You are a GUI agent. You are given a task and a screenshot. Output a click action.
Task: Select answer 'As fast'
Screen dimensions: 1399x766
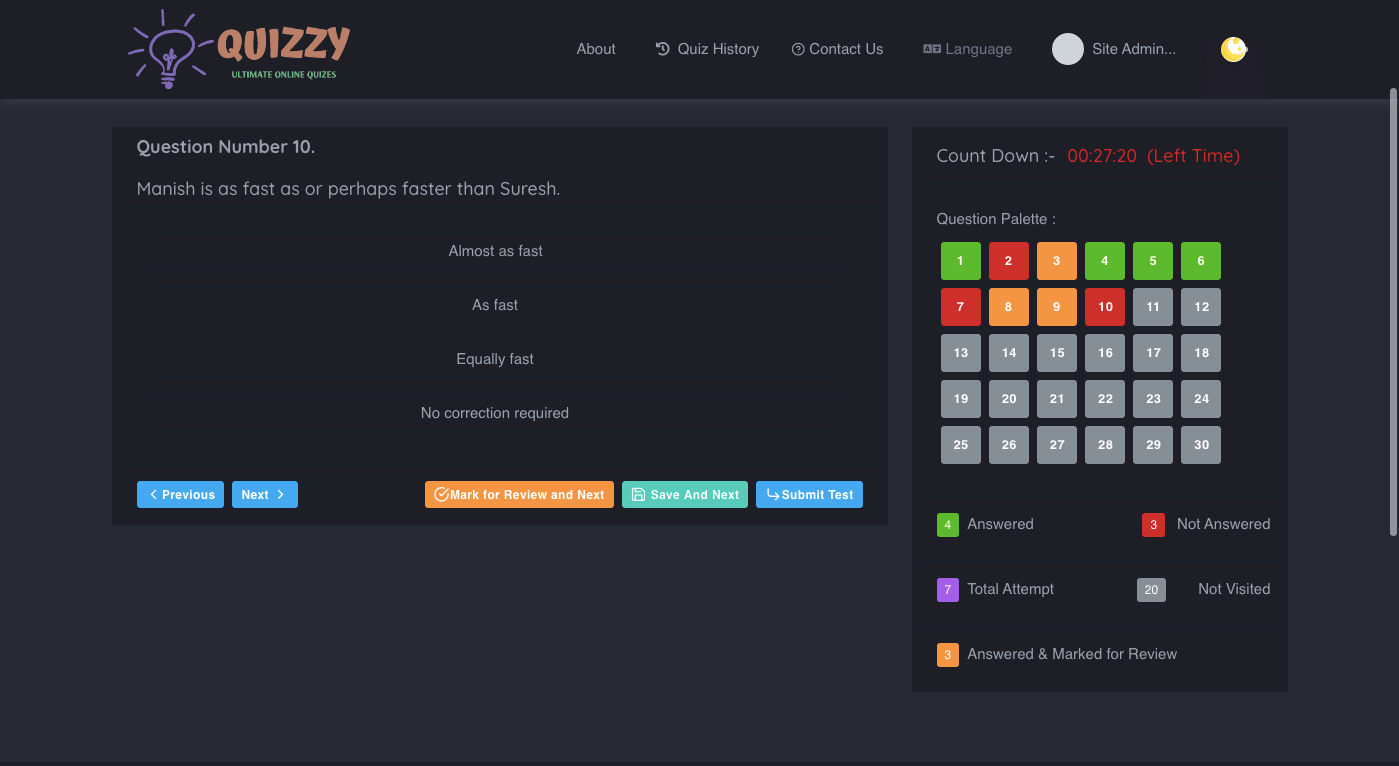coord(495,305)
